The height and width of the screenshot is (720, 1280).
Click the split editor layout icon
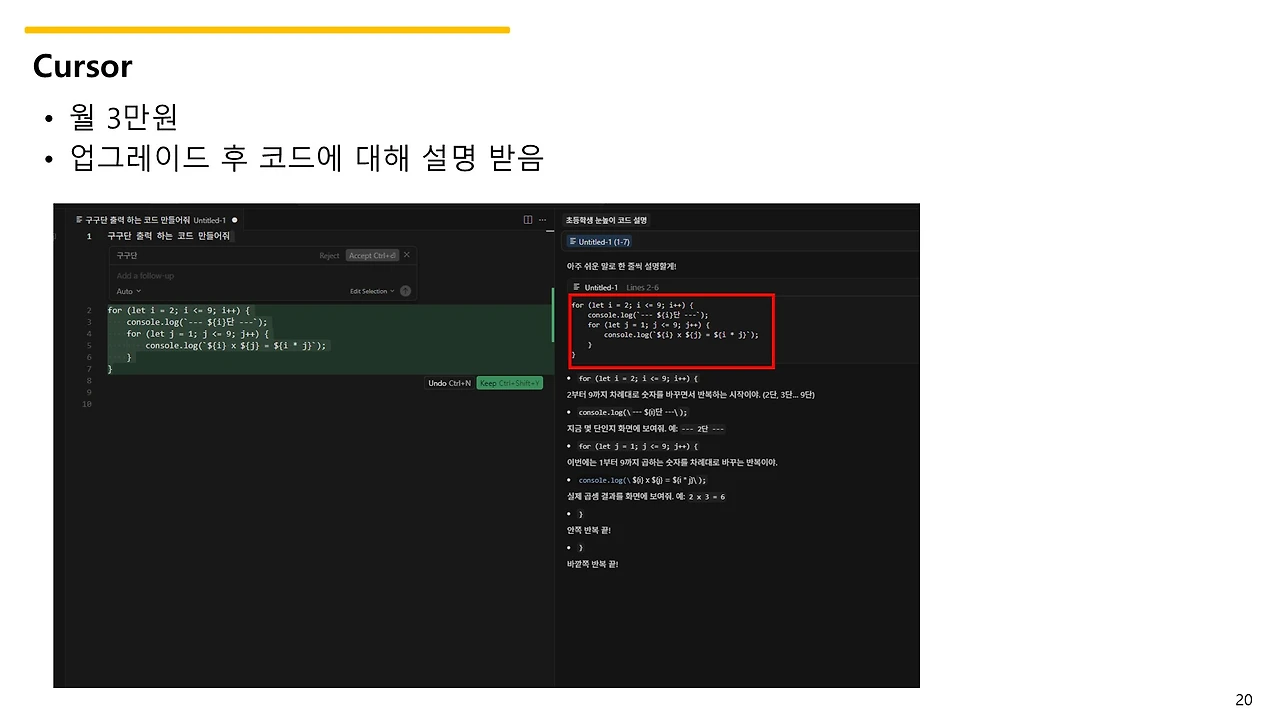coord(527,220)
